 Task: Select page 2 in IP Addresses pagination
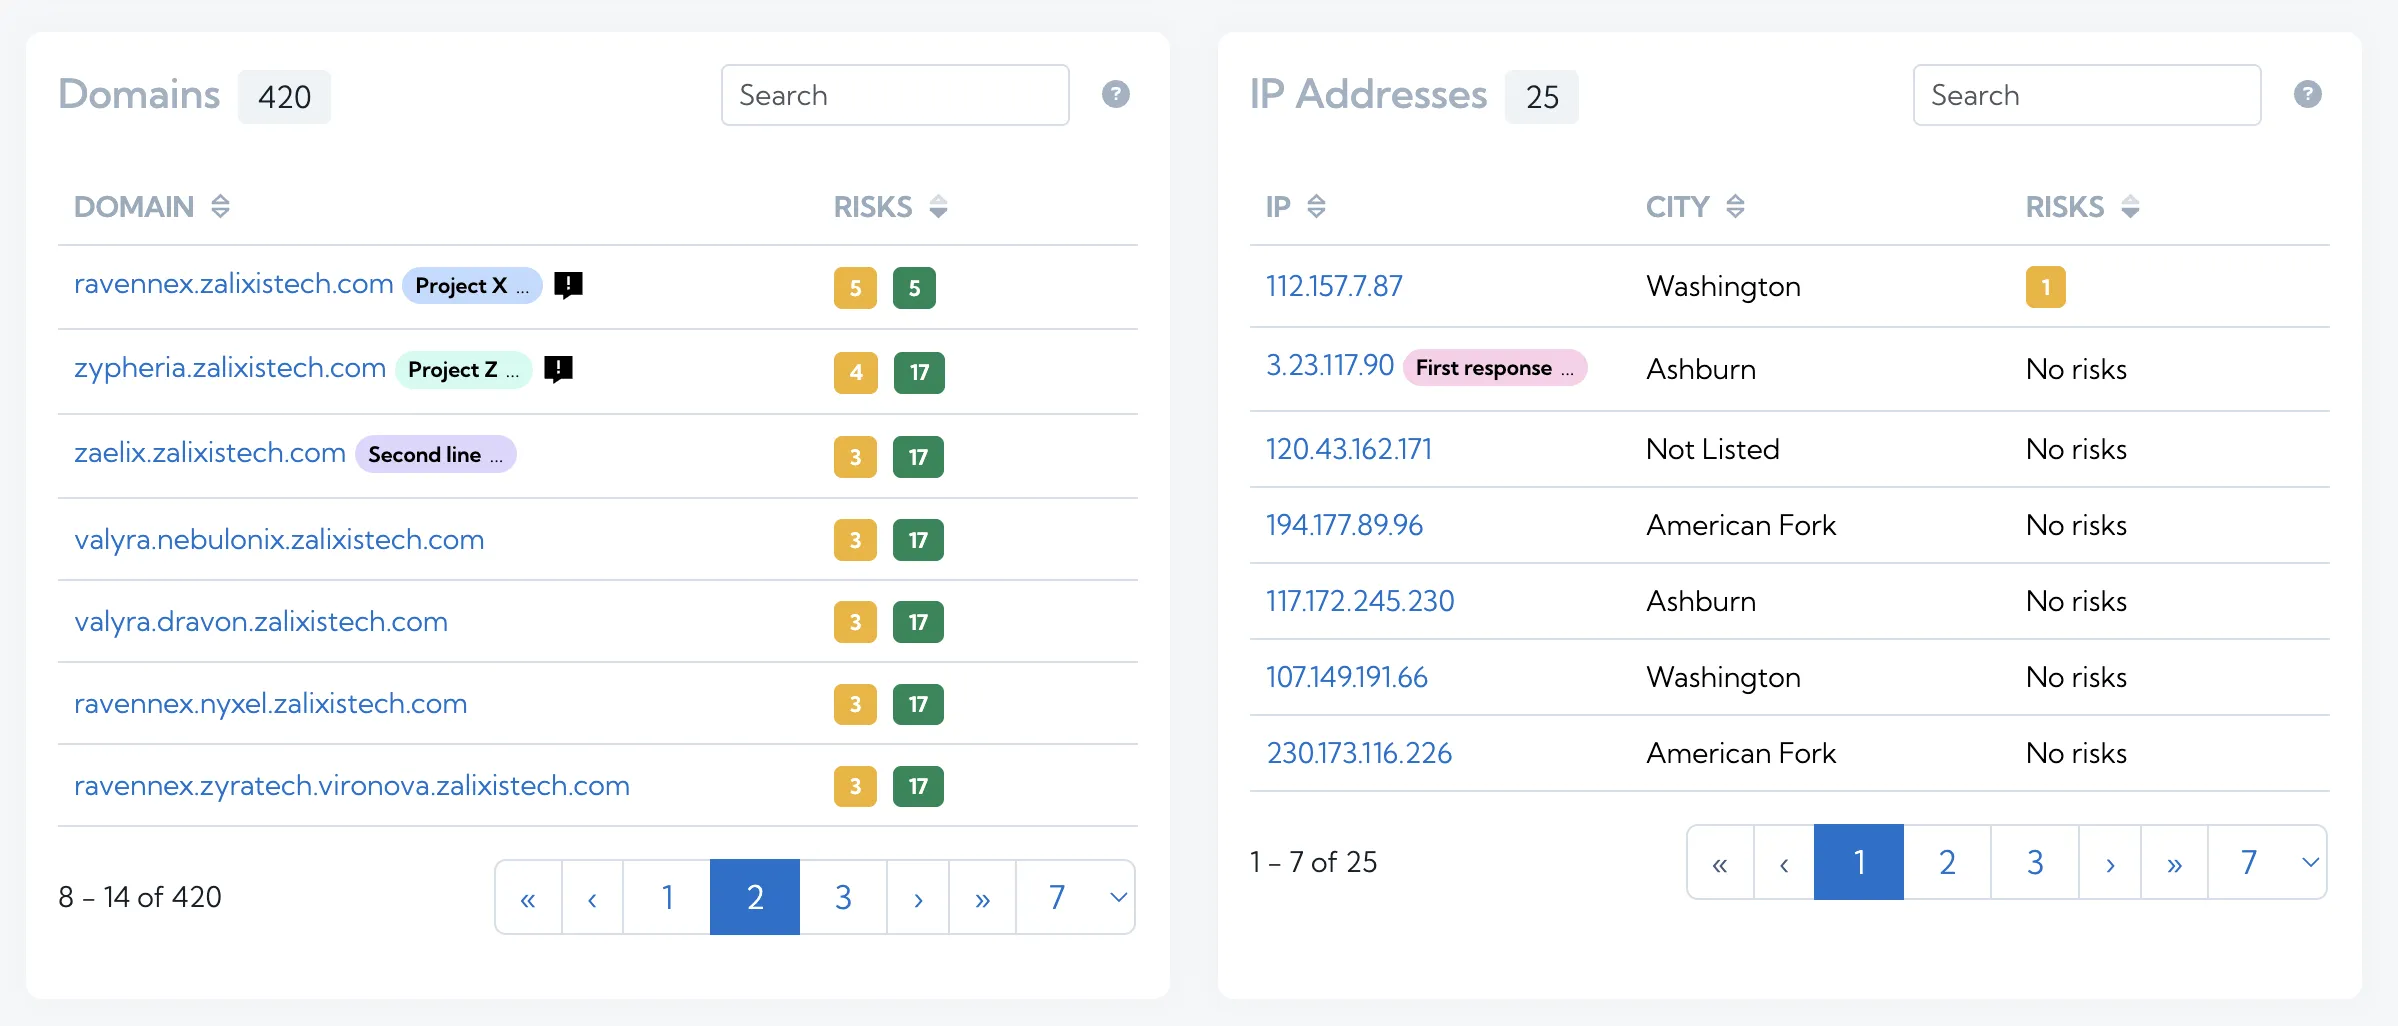click(x=1947, y=862)
